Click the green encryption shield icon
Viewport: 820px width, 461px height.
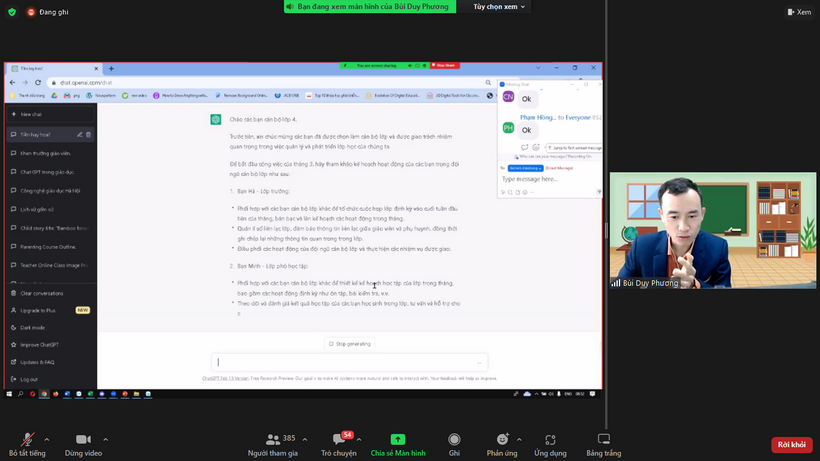point(12,11)
